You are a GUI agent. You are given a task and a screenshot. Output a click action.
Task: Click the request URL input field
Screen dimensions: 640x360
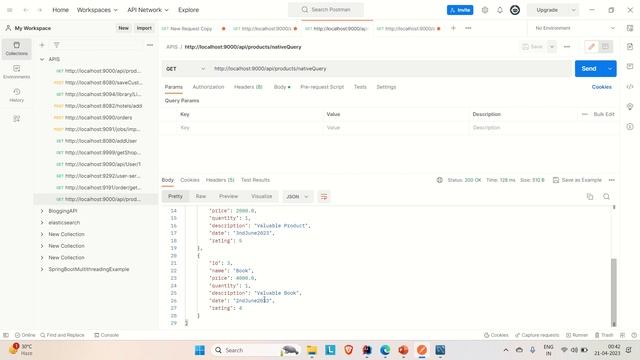click(391, 69)
